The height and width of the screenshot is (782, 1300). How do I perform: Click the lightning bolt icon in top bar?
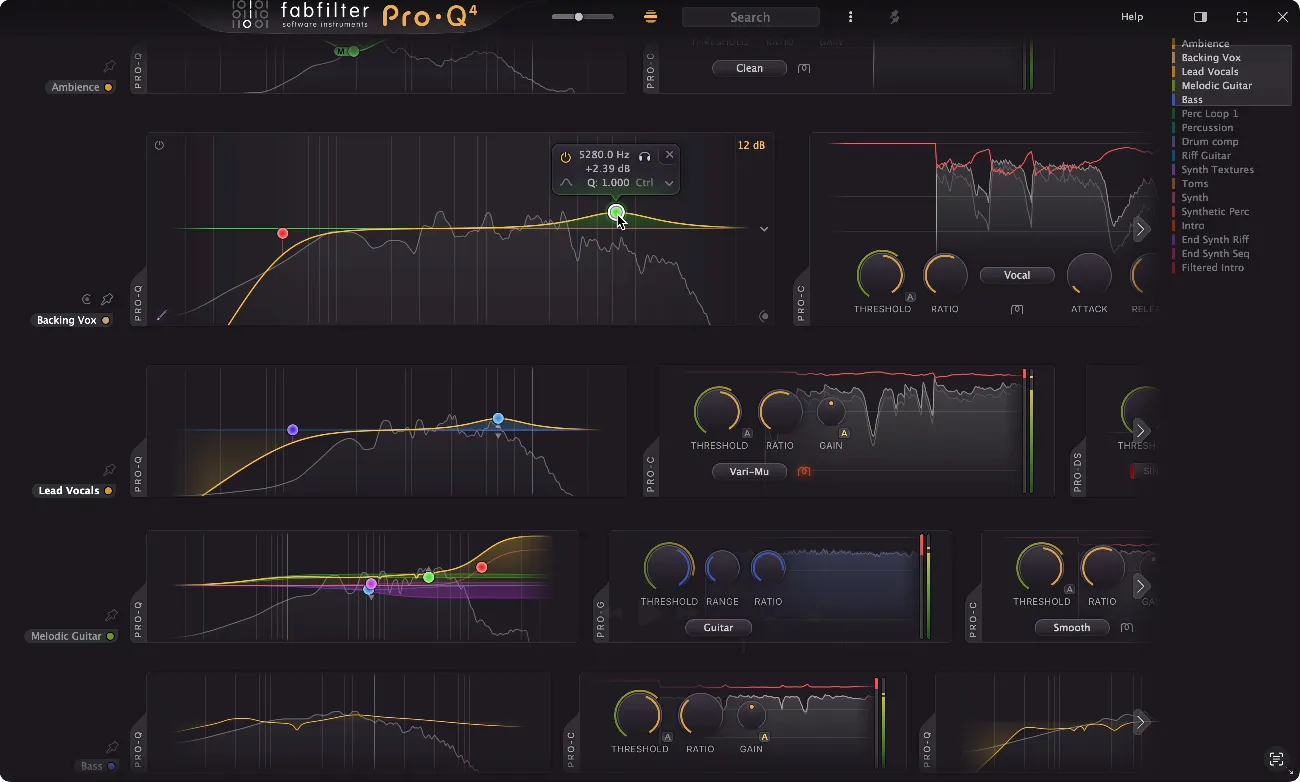895,17
